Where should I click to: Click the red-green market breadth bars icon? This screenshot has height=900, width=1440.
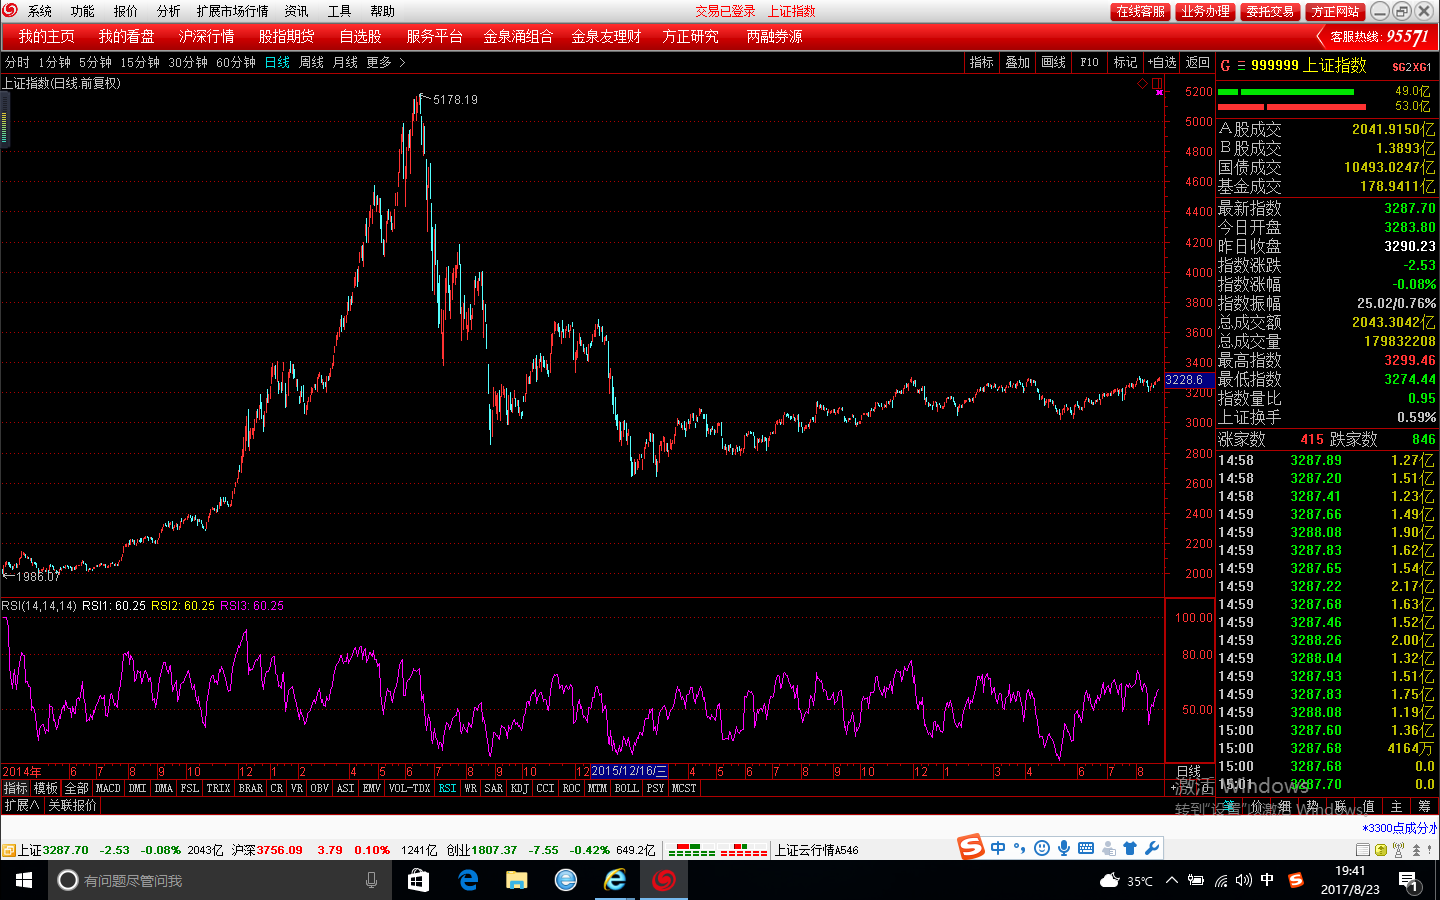(x=717, y=850)
